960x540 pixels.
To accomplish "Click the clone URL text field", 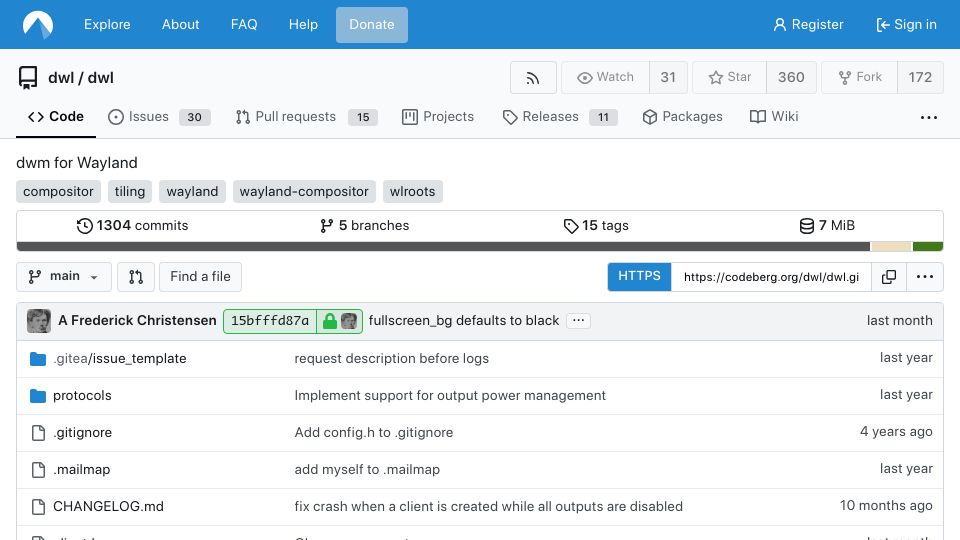I will (x=771, y=277).
